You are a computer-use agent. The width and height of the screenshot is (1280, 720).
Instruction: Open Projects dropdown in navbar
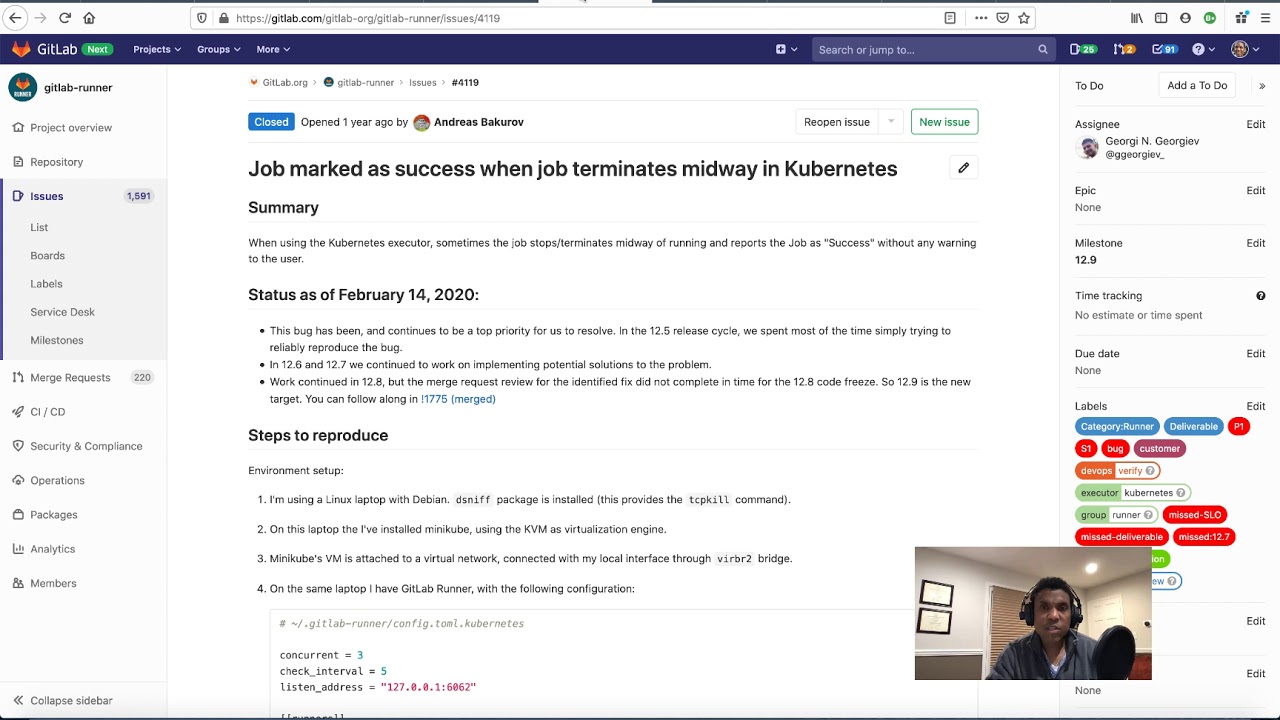click(x=157, y=49)
